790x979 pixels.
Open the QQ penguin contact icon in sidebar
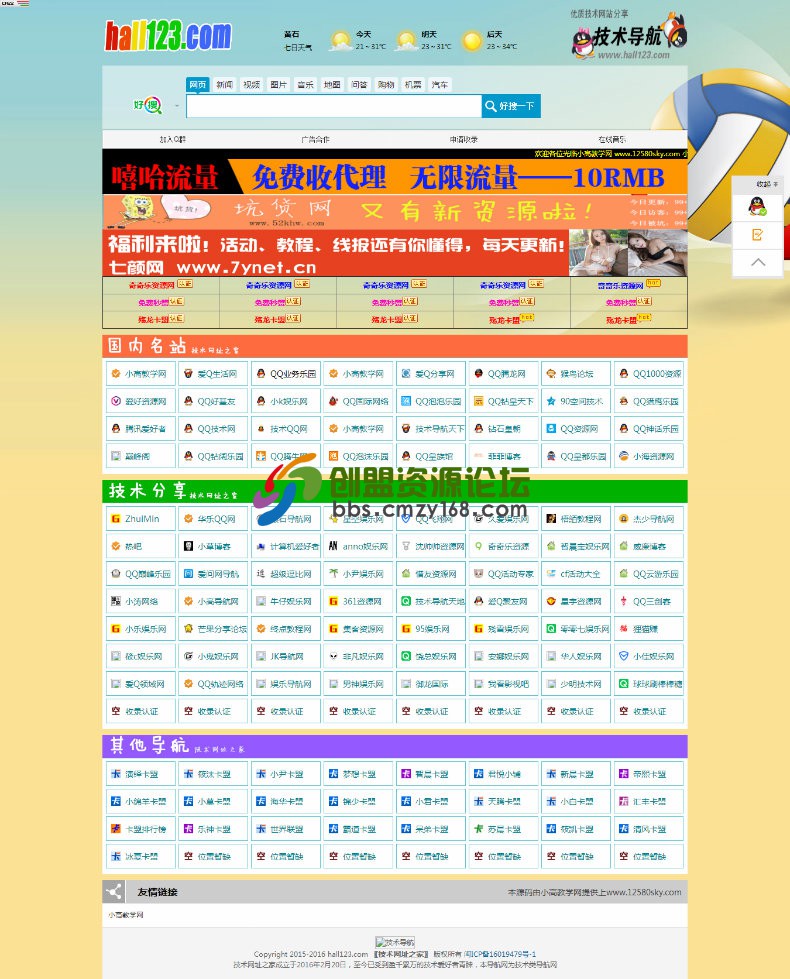click(x=758, y=207)
